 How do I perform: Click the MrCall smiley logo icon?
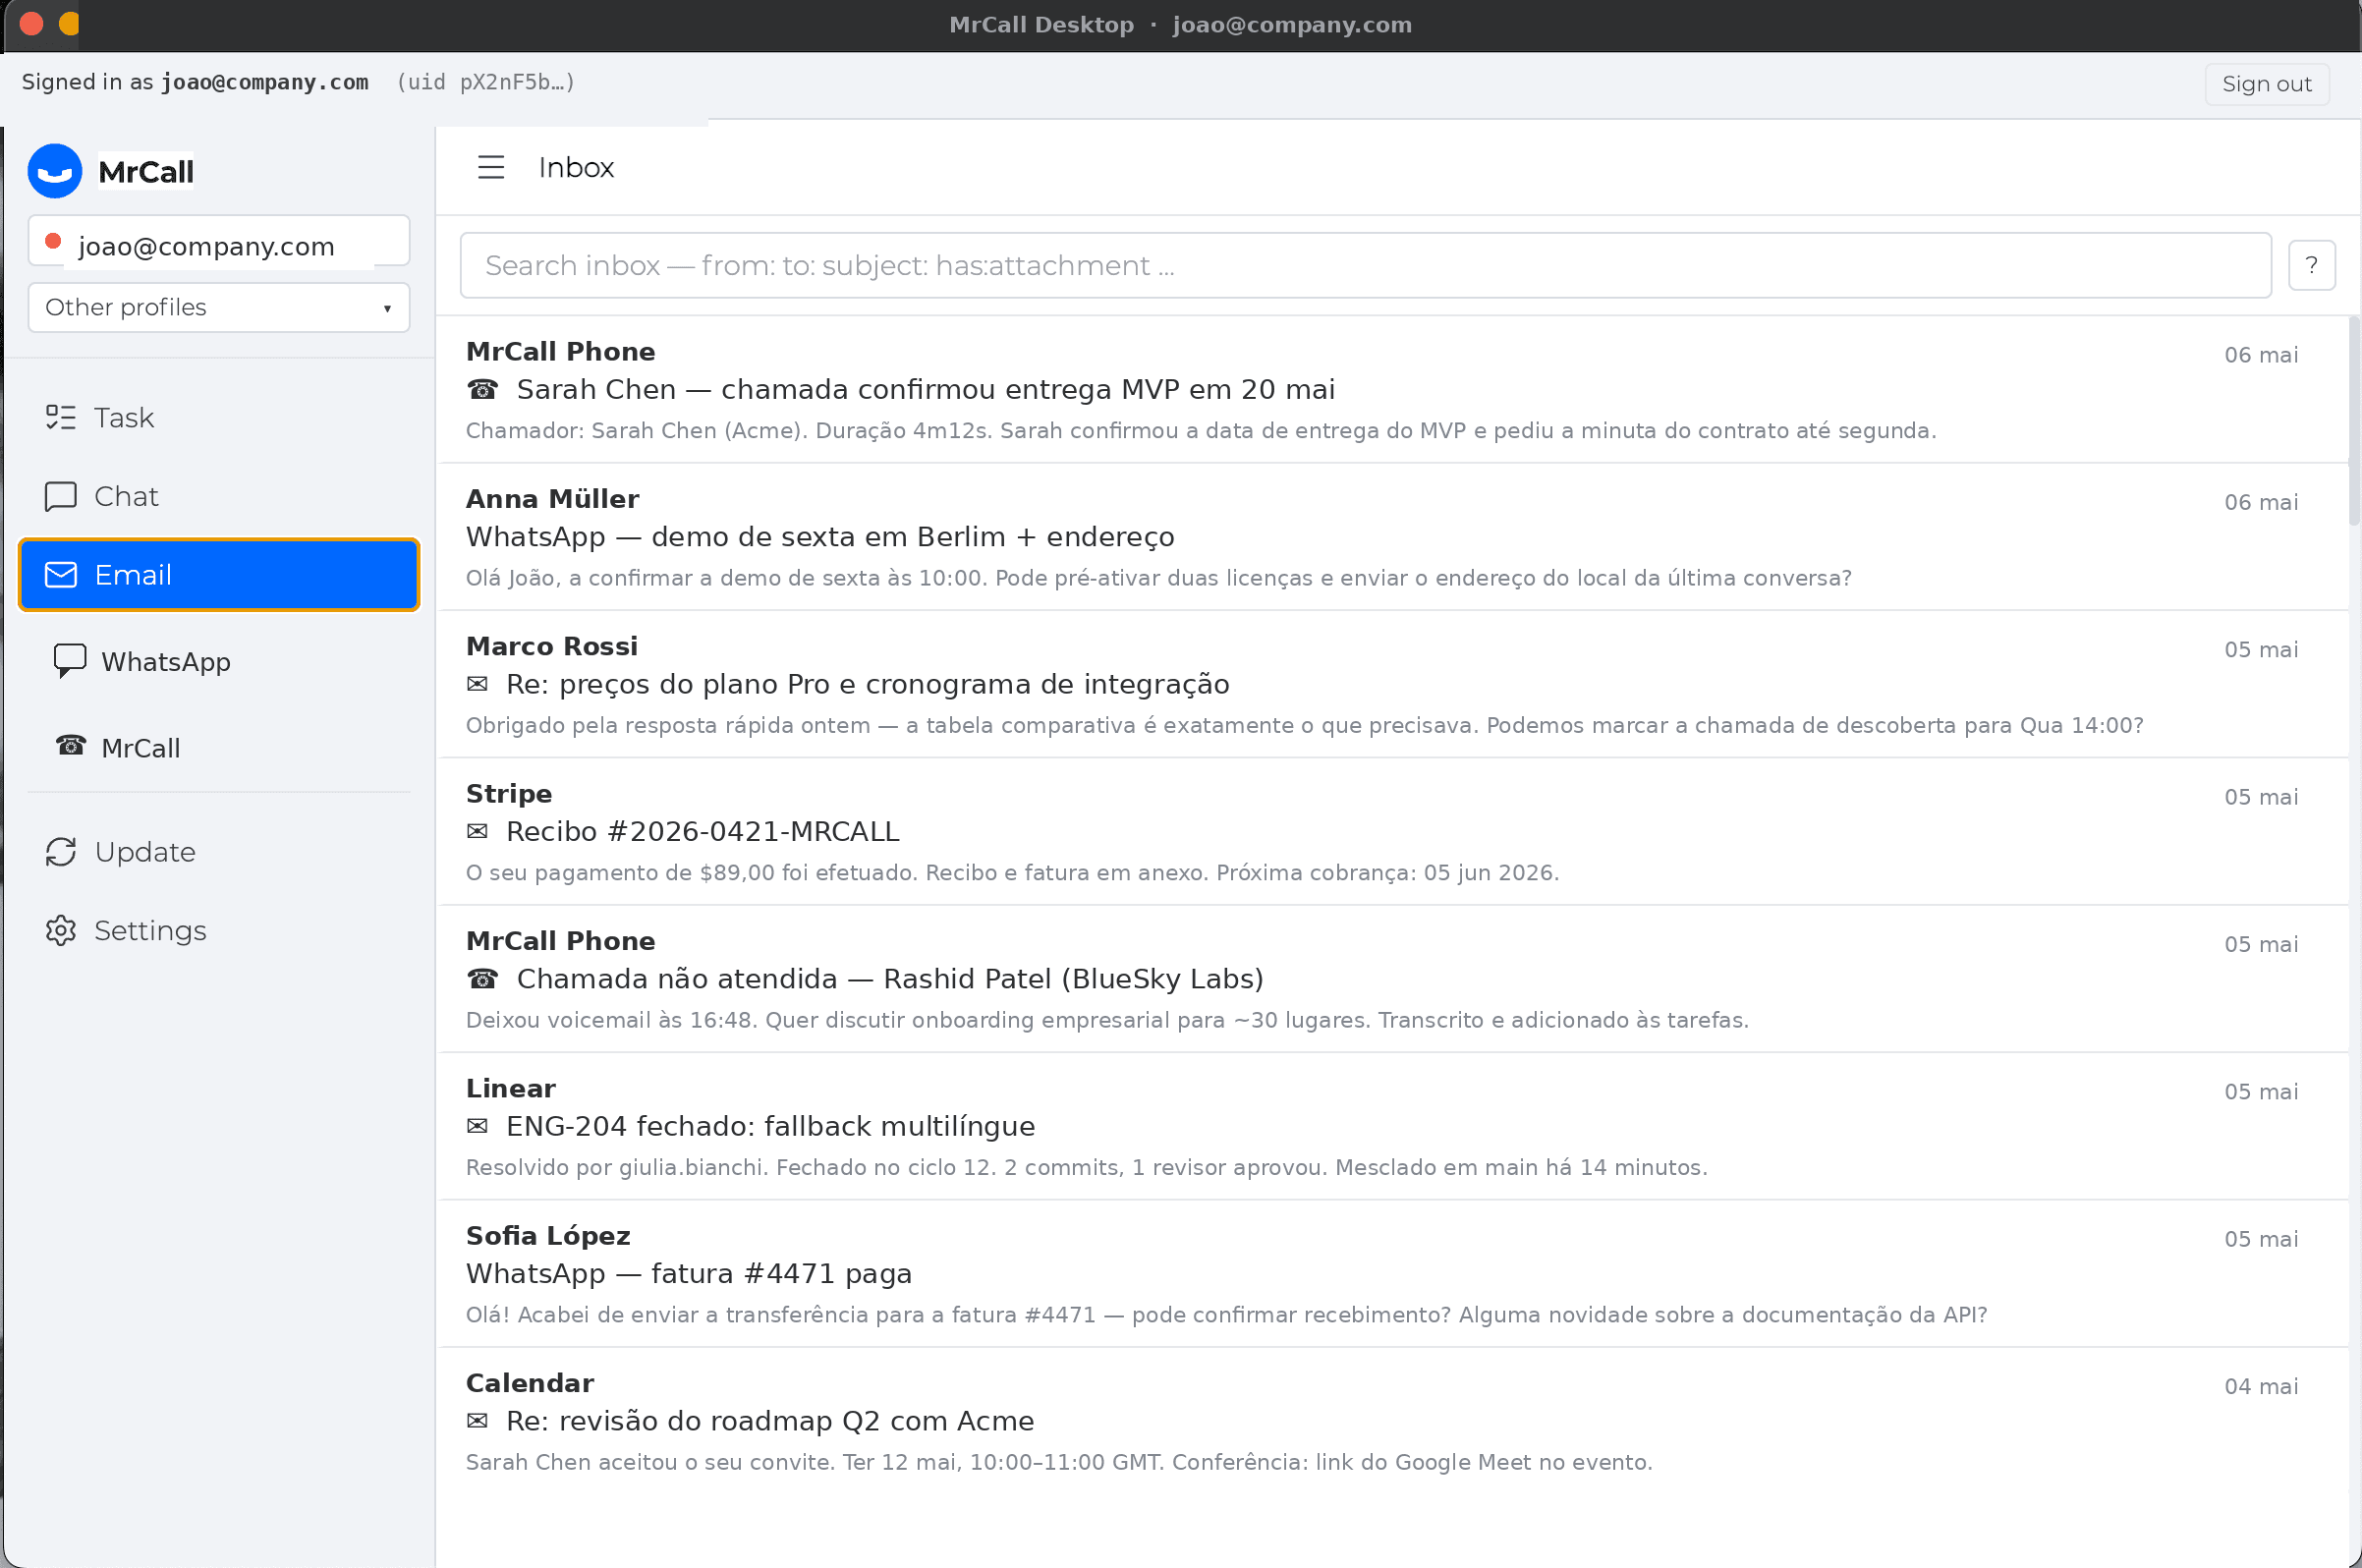[x=55, y=171]
